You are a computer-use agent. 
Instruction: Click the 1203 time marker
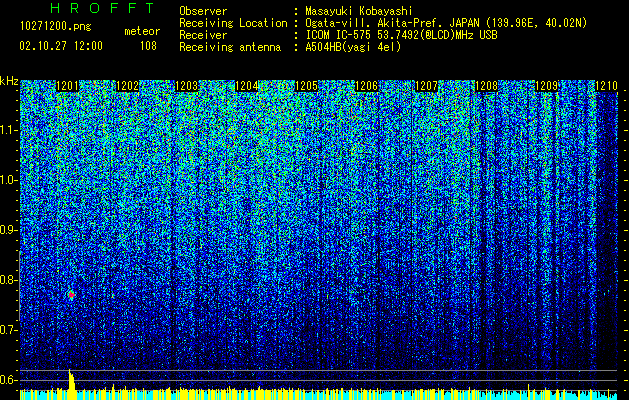tap(187, 86)
